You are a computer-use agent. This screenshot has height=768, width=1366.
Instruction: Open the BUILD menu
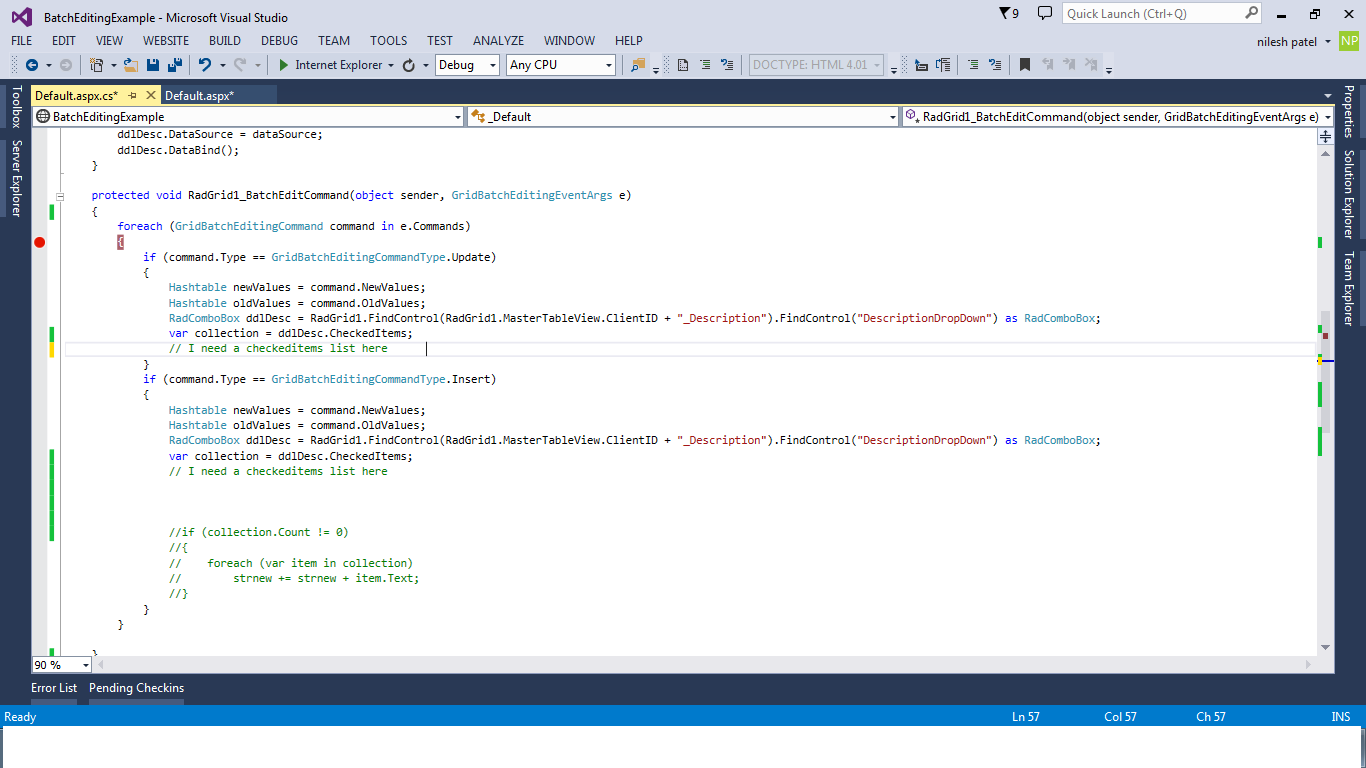(225, 41)
